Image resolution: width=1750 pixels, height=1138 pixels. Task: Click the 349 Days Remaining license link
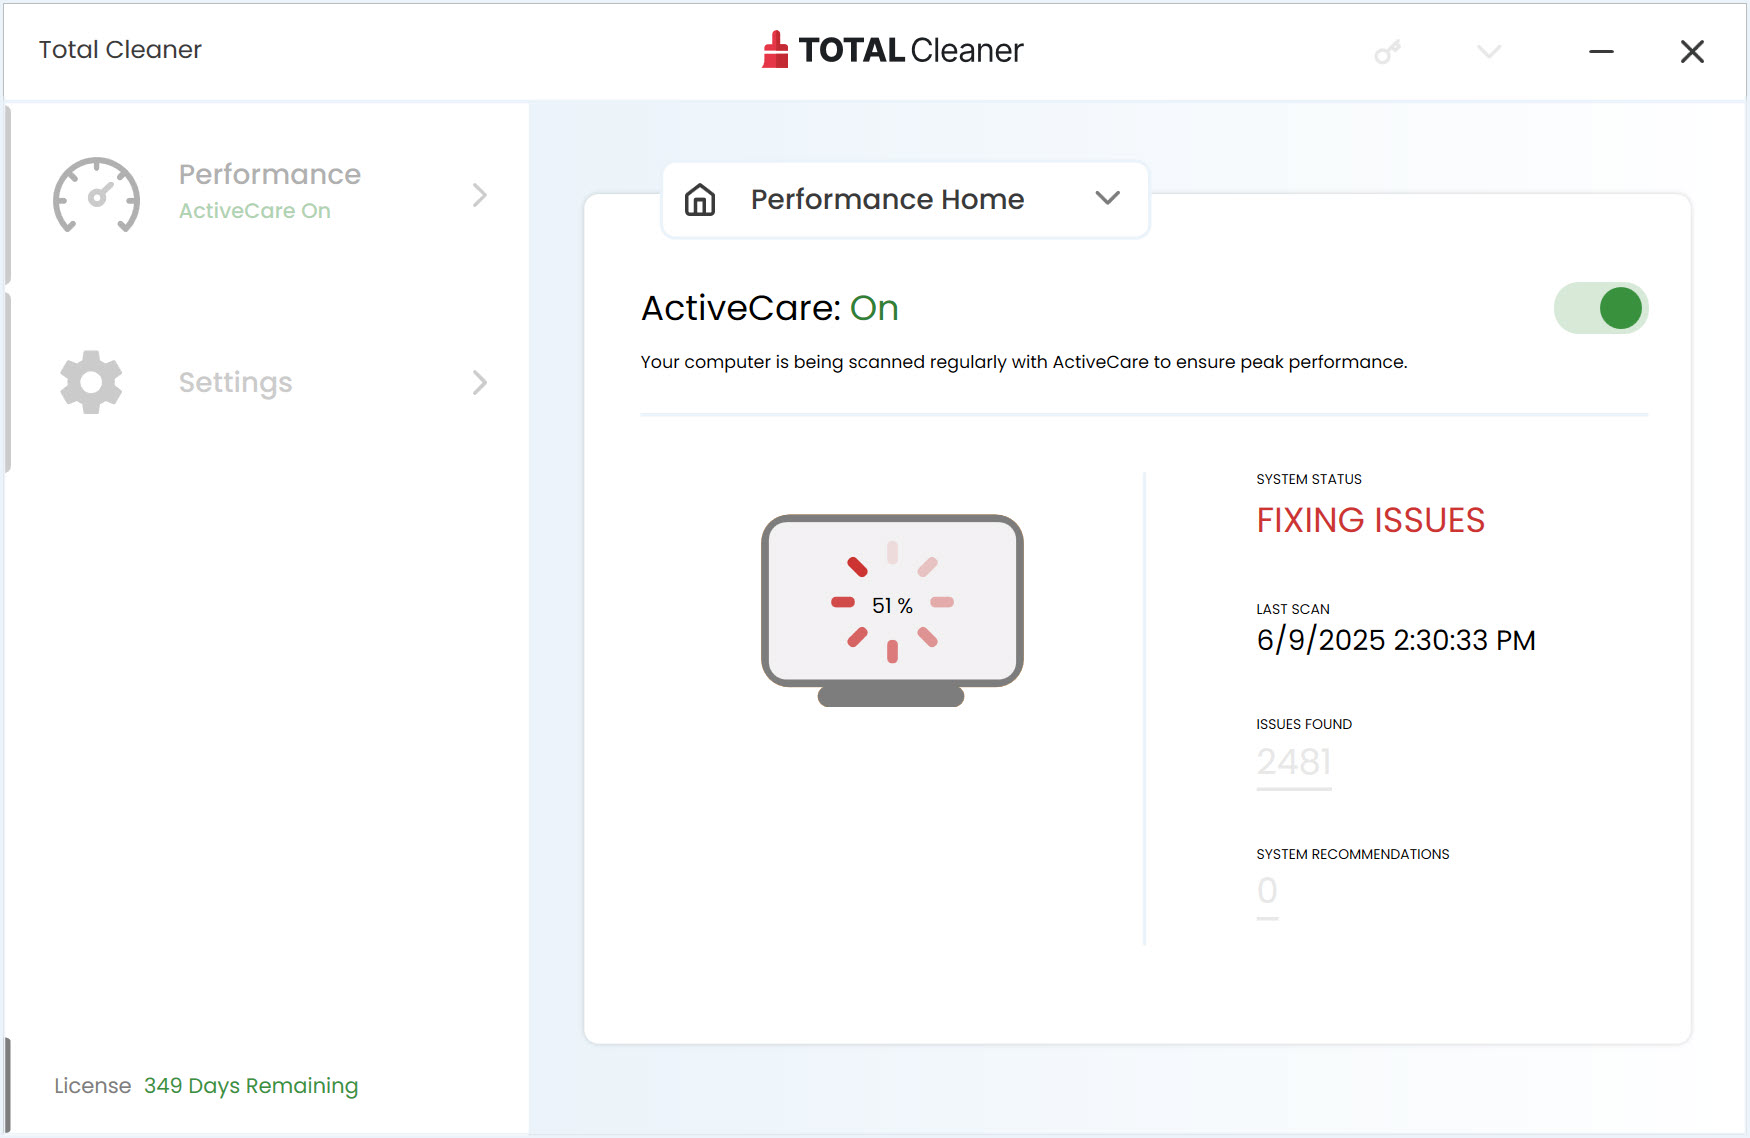coord(251,1086)
